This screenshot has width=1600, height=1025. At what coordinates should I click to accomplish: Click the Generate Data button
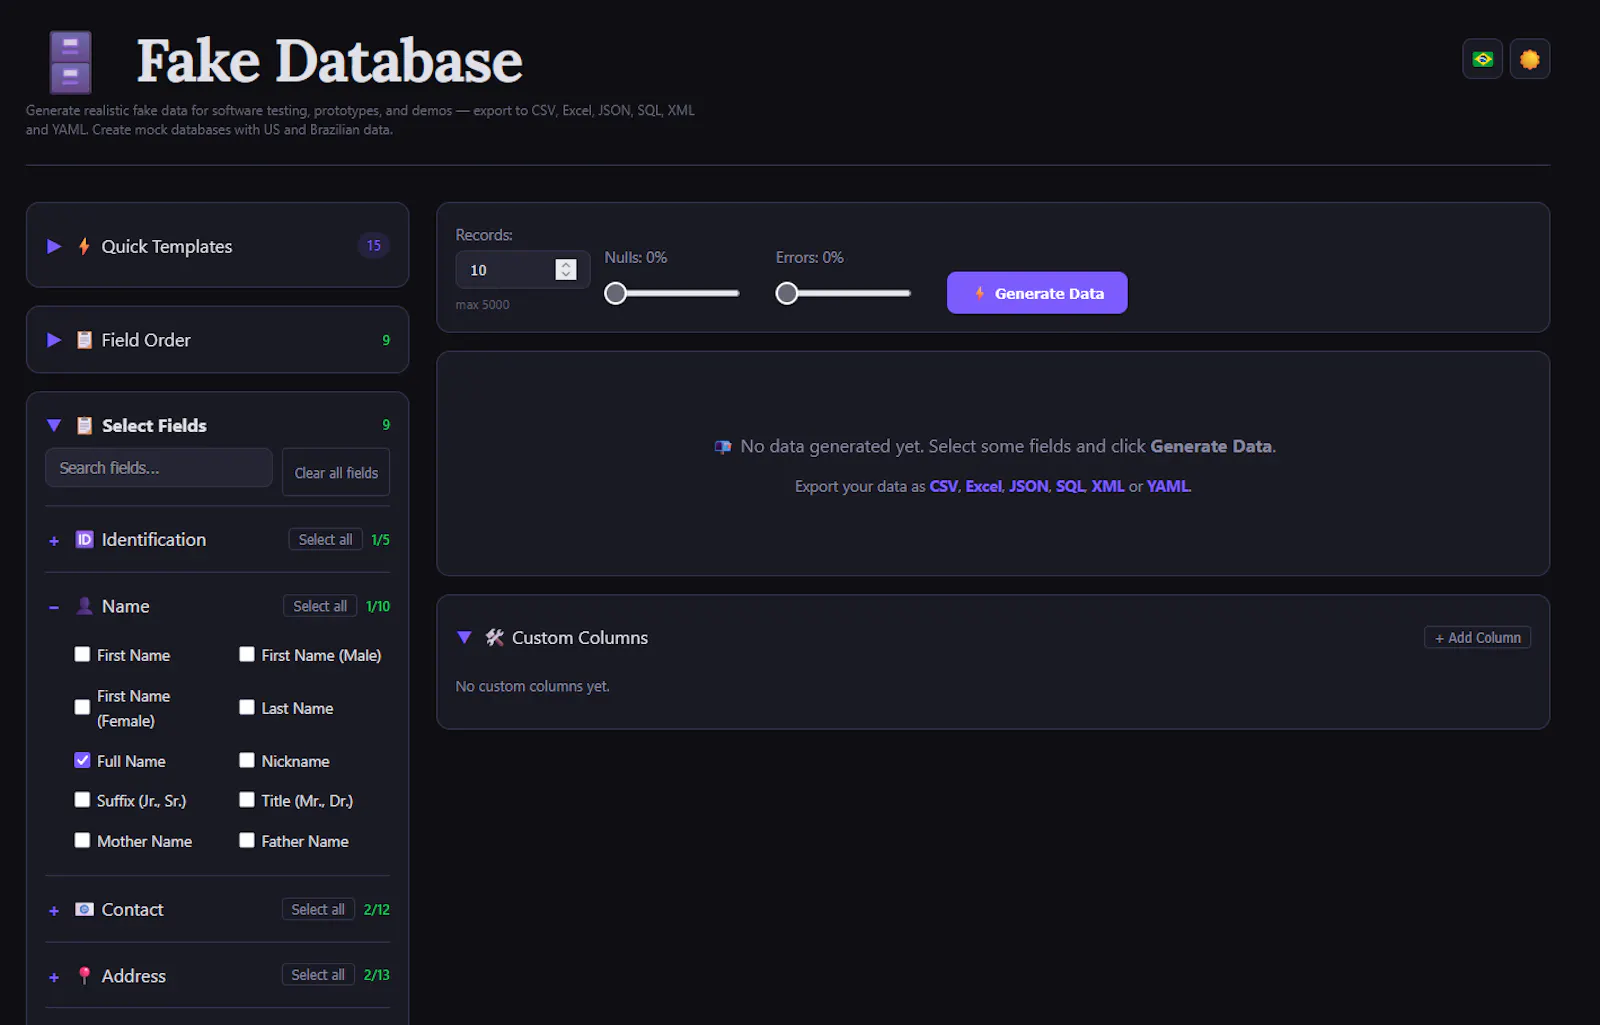1037,293
